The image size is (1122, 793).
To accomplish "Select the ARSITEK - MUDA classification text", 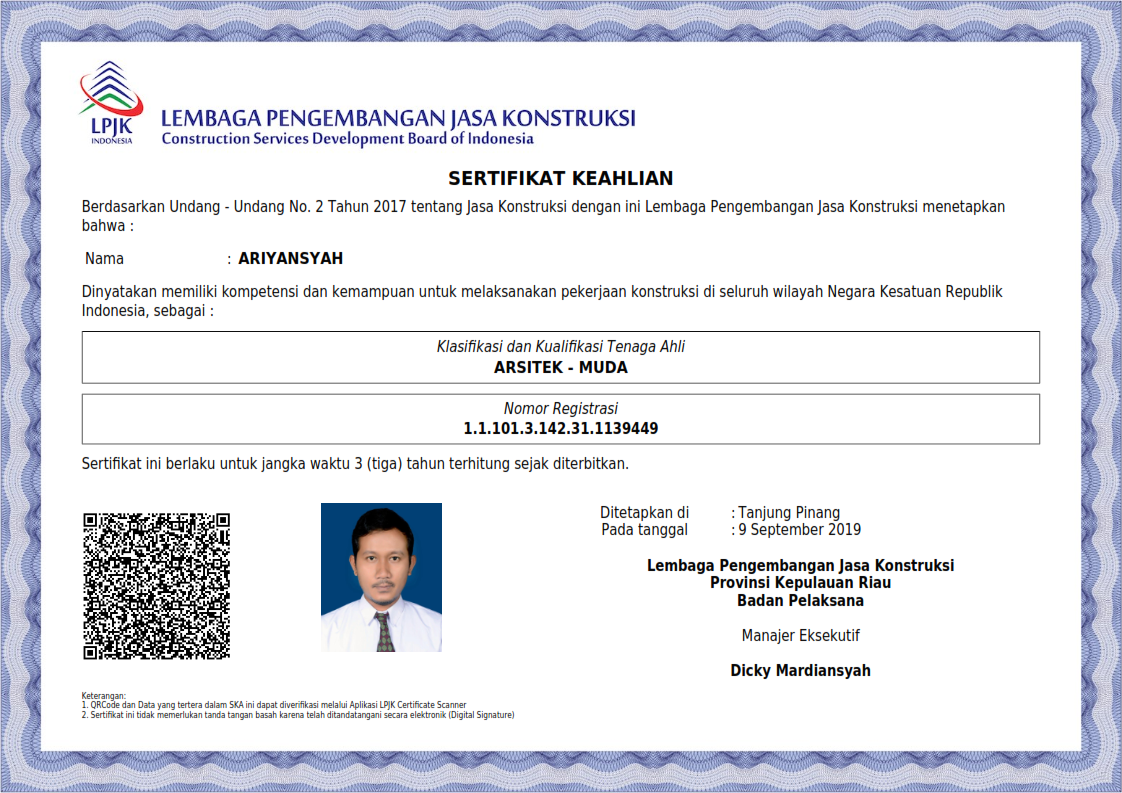I will (560, 367).
